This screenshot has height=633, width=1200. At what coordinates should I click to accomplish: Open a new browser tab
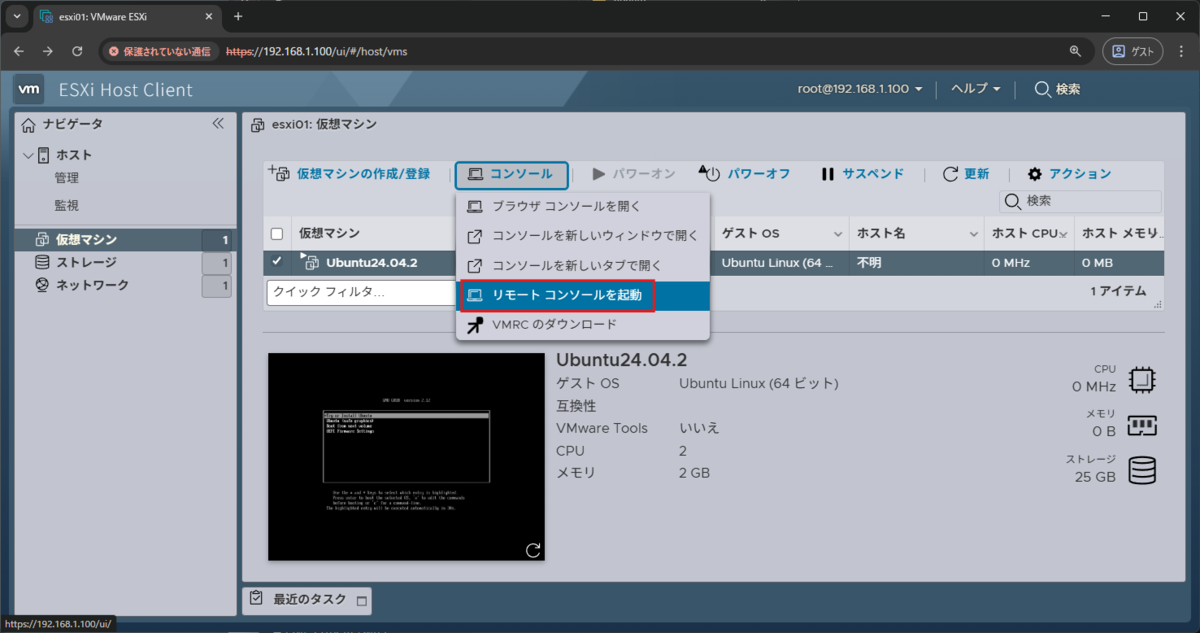click(238, 16)
